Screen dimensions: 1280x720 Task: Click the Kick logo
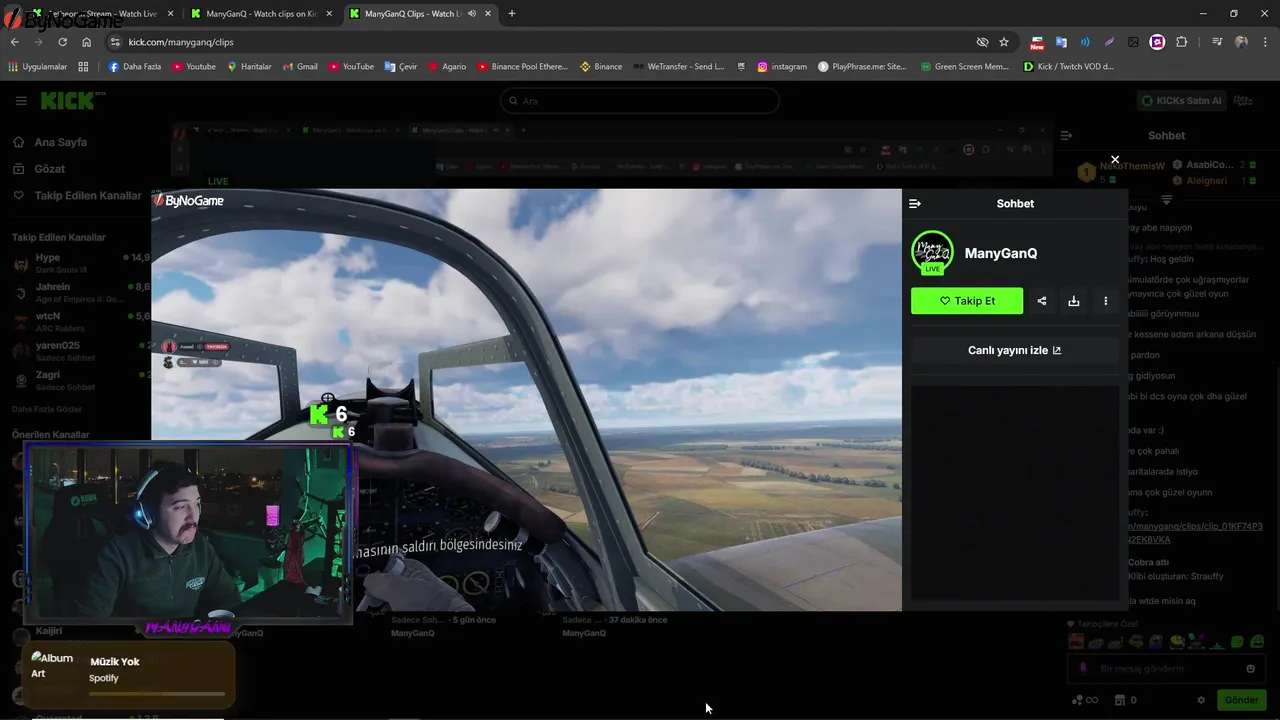[68, 101]
